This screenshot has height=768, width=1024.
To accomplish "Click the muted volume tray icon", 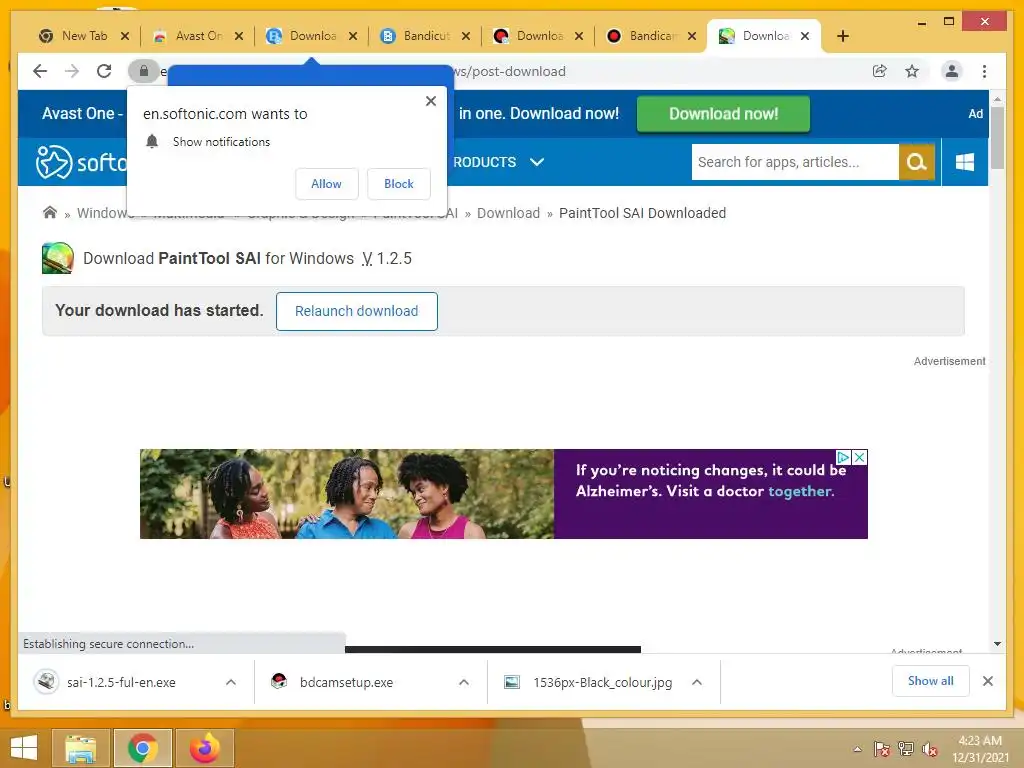I will click(x=930, y=749).
